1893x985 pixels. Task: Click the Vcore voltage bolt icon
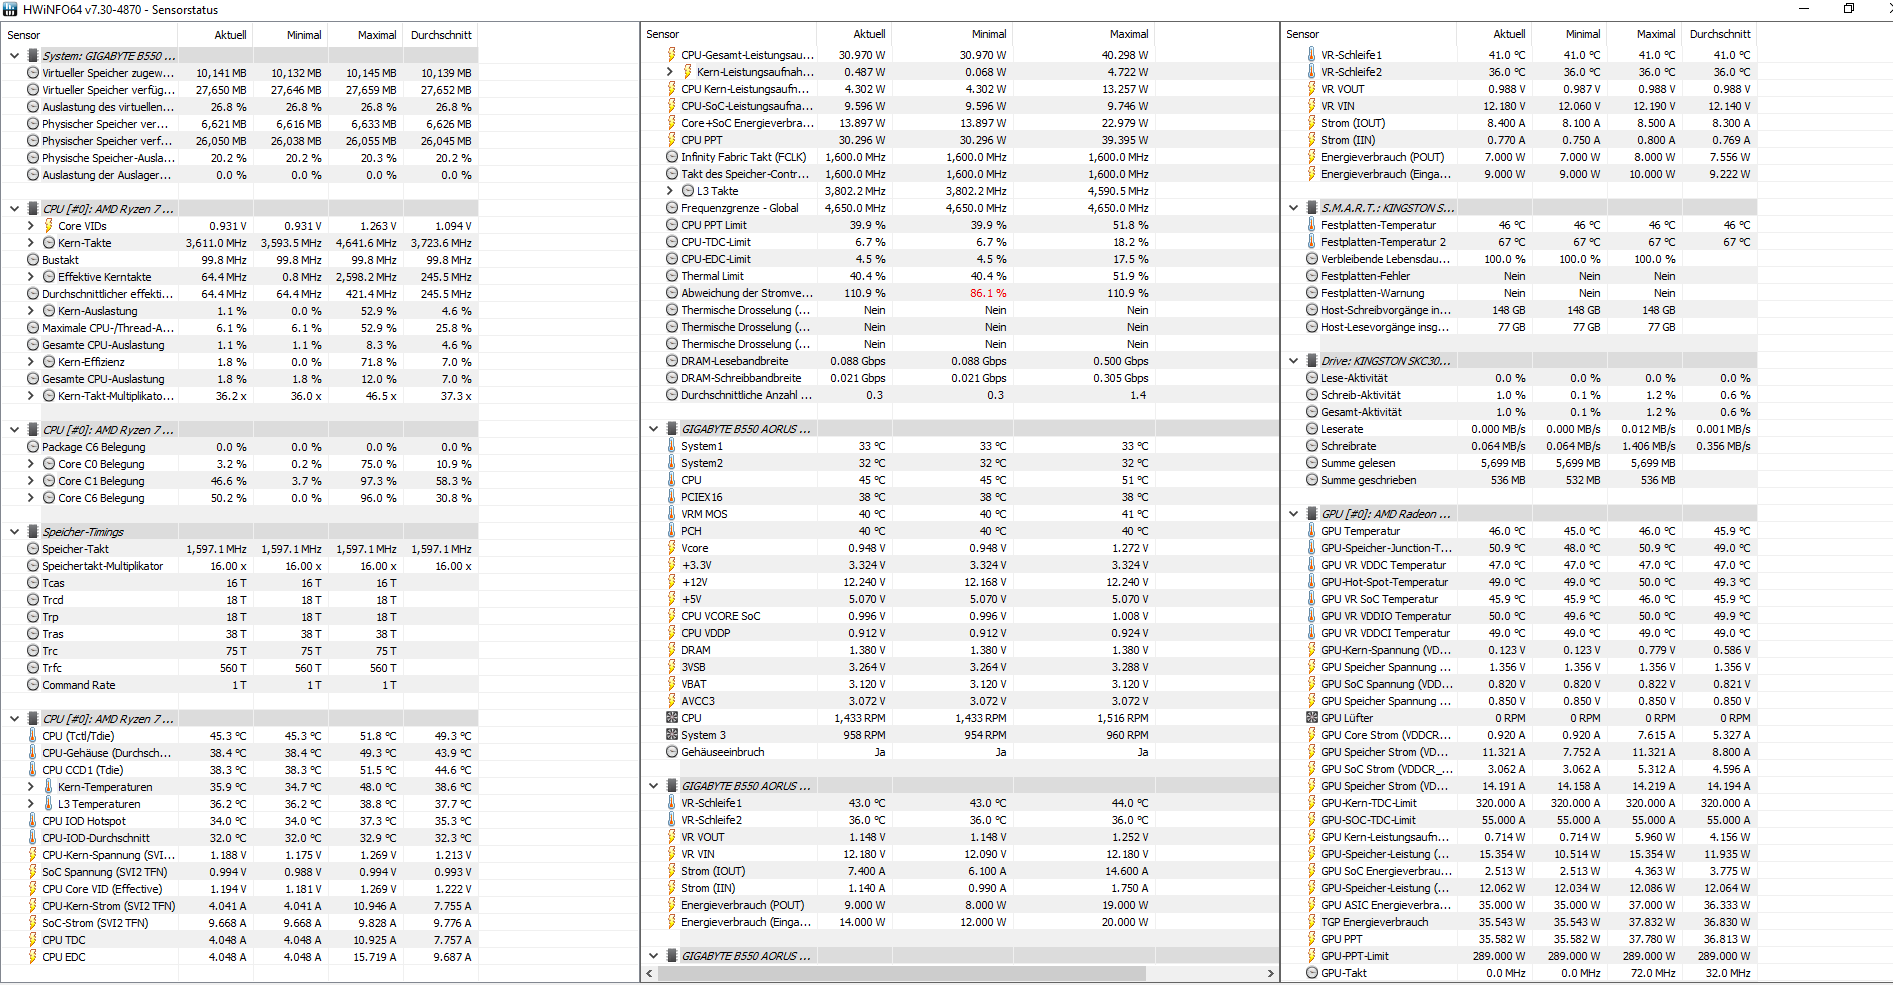(672, 548)
